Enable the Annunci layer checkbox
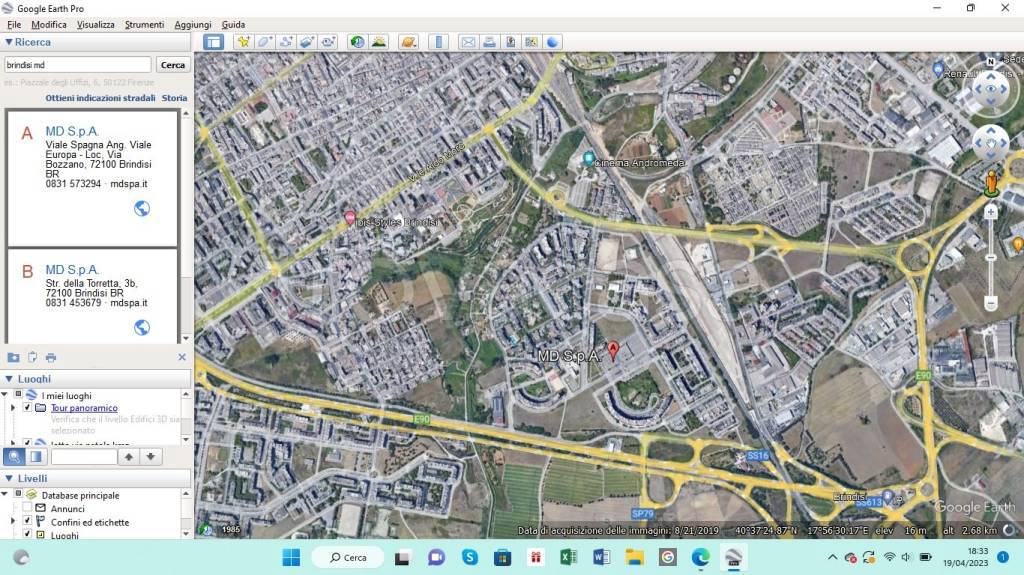The width and height of the screenshot is (1024, 575). (27, 508)
